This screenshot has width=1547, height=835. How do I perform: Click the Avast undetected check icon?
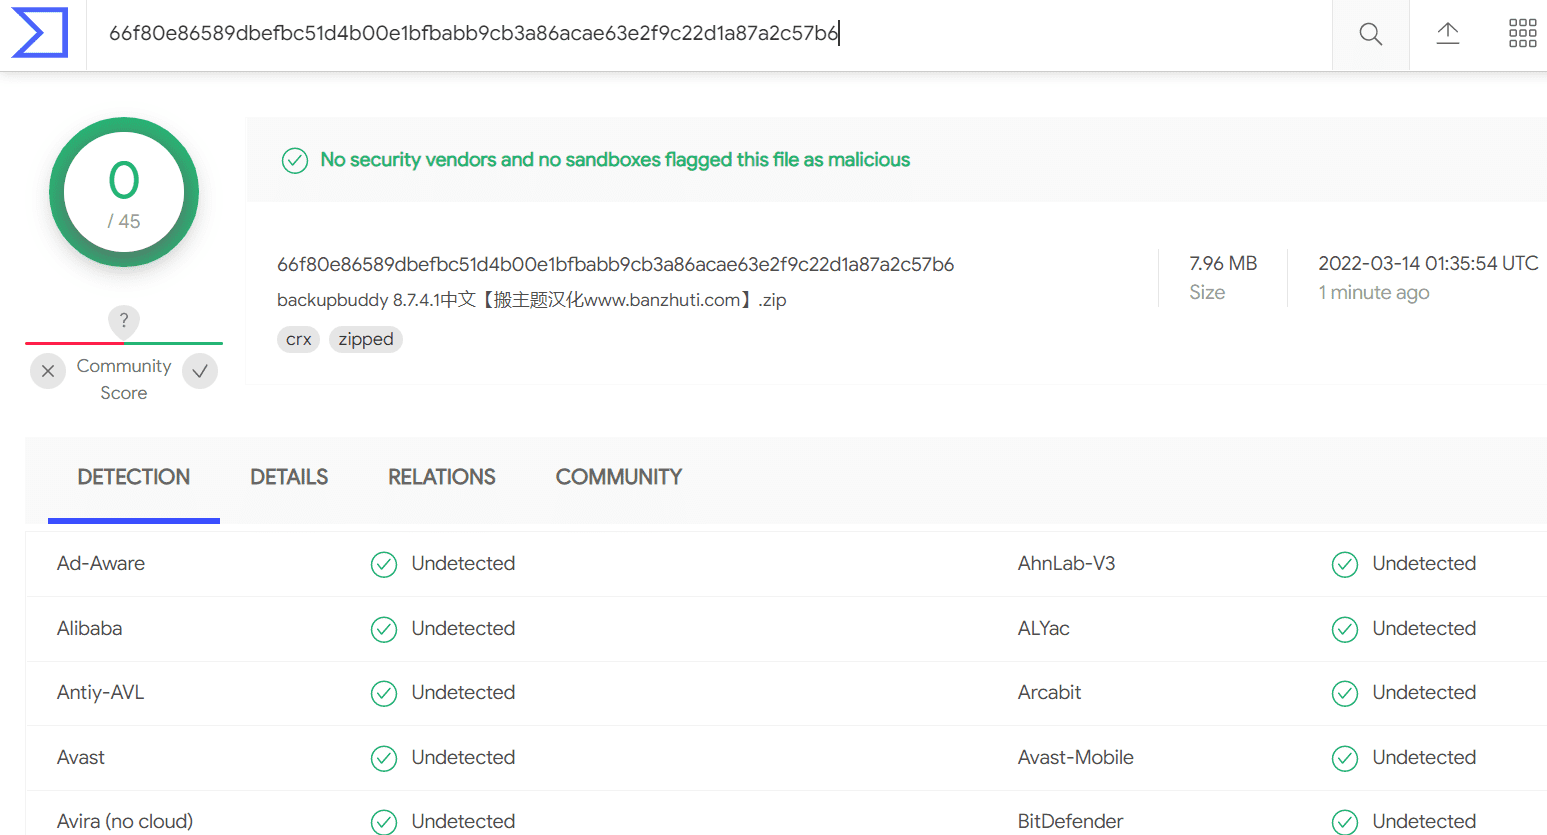(x=384, y=759)
